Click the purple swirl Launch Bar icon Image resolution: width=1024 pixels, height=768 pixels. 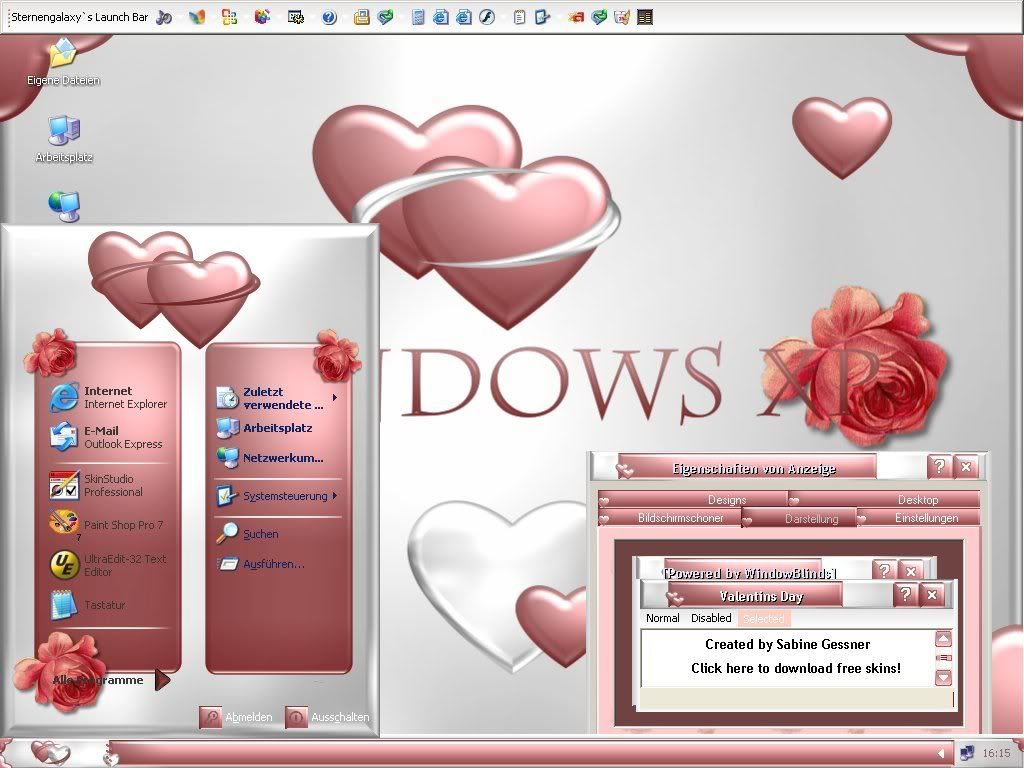(165, 17)
